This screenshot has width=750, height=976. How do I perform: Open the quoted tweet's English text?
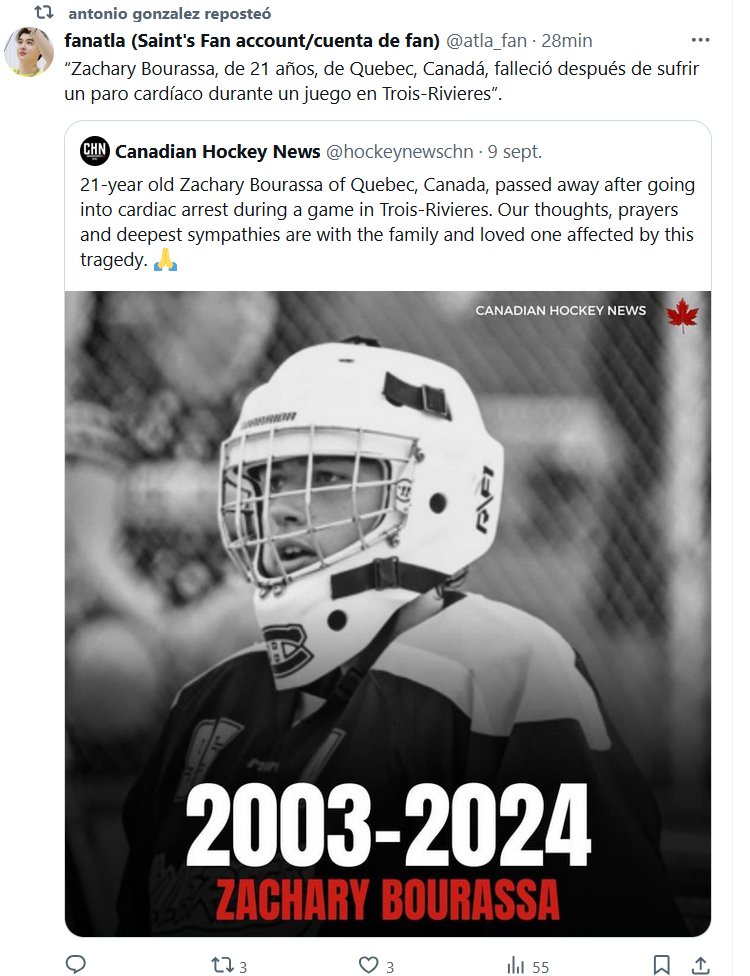coord(388,223)
